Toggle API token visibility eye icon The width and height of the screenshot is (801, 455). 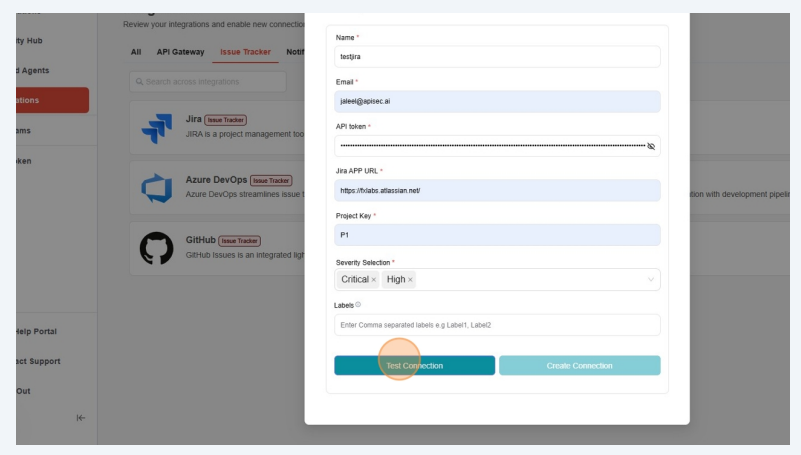[651, 146]
